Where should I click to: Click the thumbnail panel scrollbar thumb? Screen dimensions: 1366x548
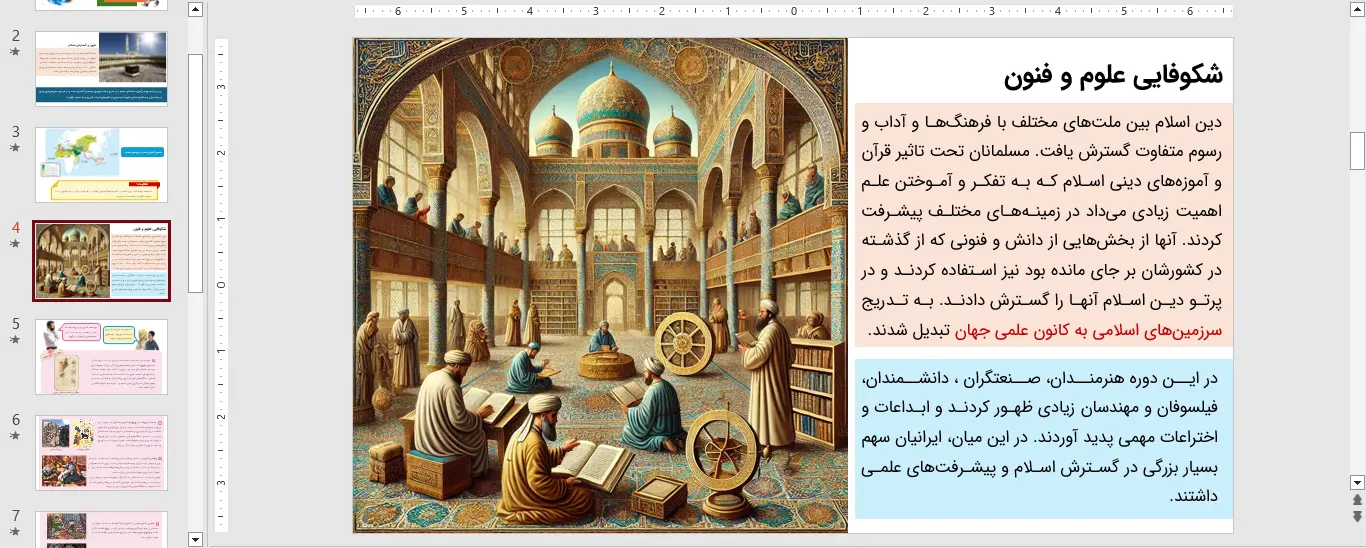tap(196, 170)
